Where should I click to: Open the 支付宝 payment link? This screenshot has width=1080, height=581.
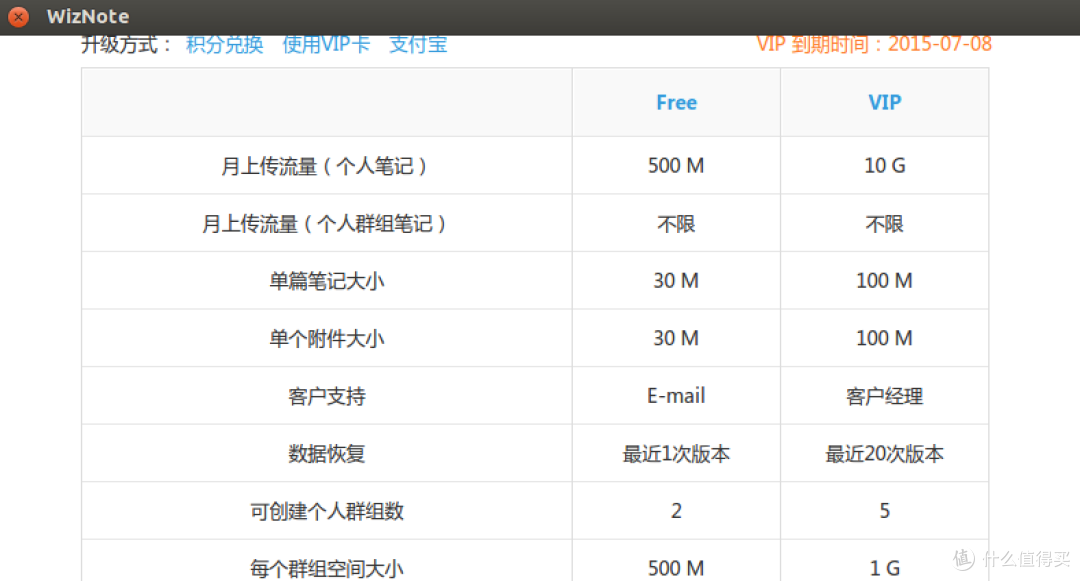click(x=418, y=45)
